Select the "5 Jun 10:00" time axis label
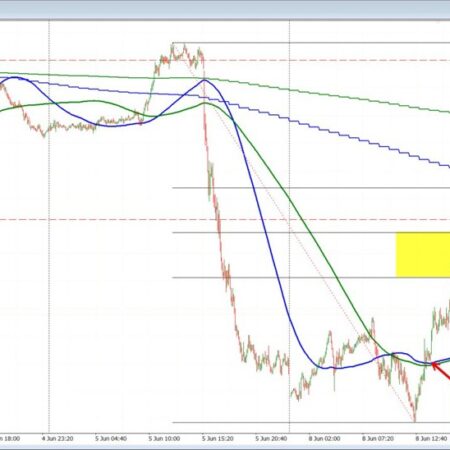This screenshot has width=450, height=450. pos(164,438)
